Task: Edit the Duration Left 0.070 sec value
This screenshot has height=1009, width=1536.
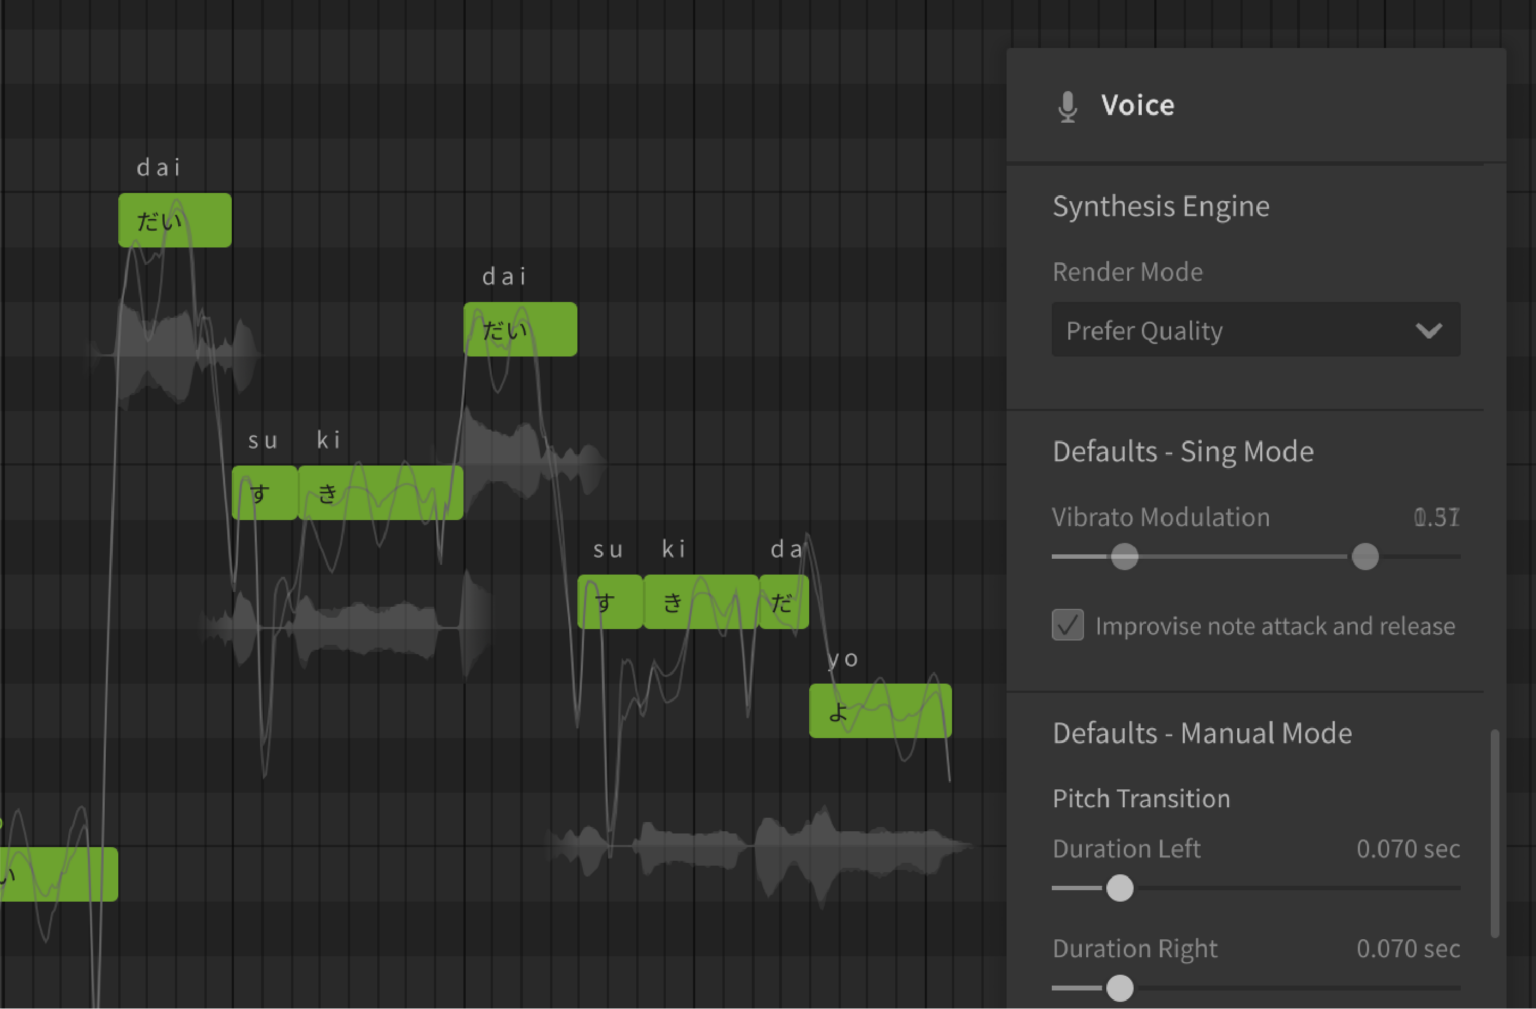Action: (1408, 848)
